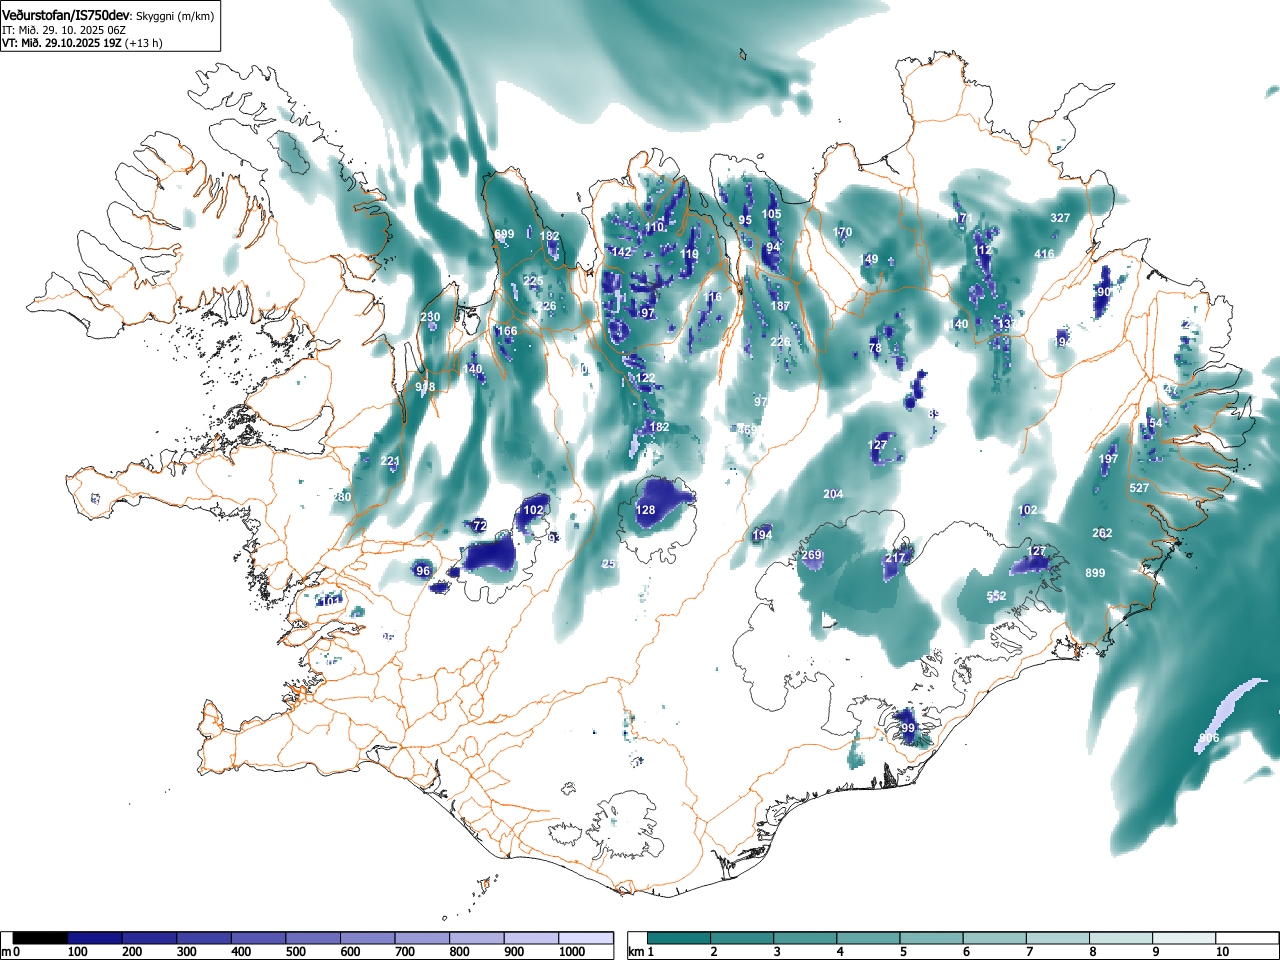Click the map value 327 in the northeast
The height and width of the screenshot is (960, 1280).
tap(1060, 218)
